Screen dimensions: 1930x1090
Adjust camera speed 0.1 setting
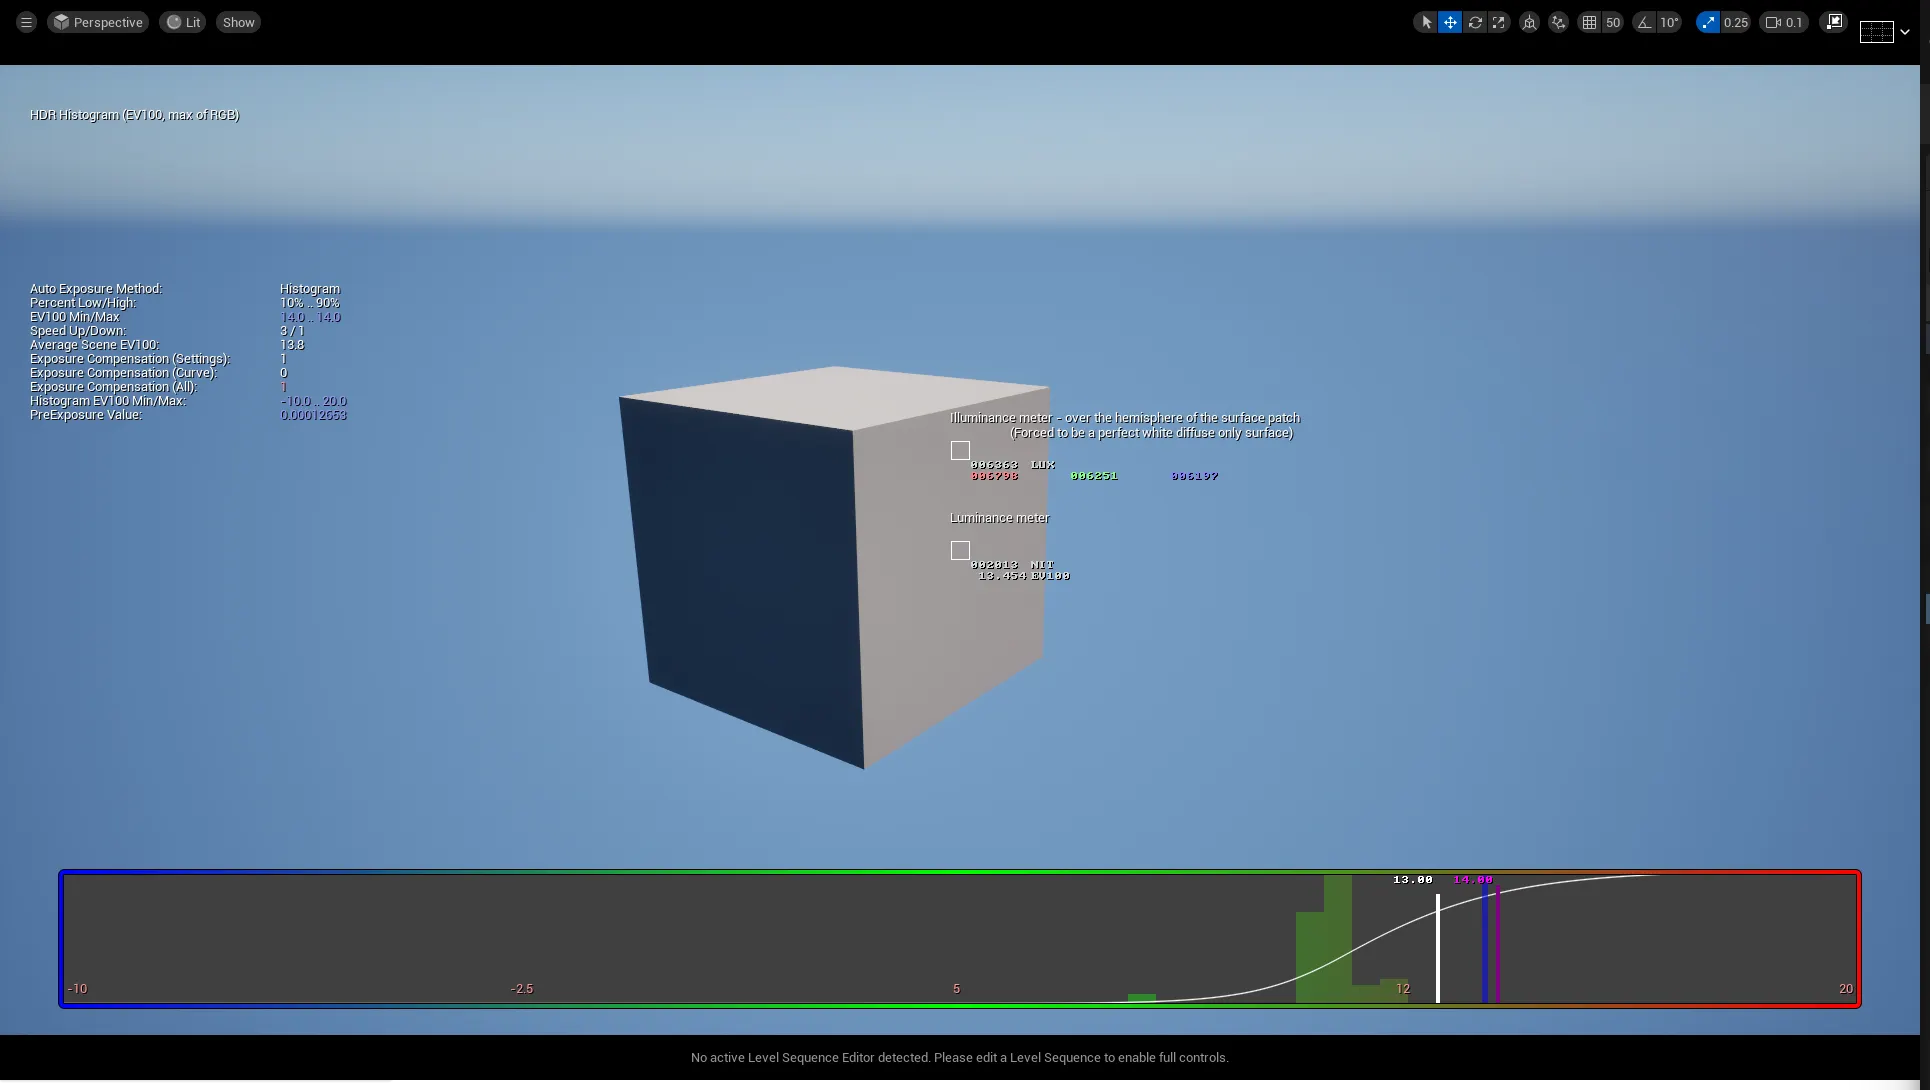(1784, 22)
